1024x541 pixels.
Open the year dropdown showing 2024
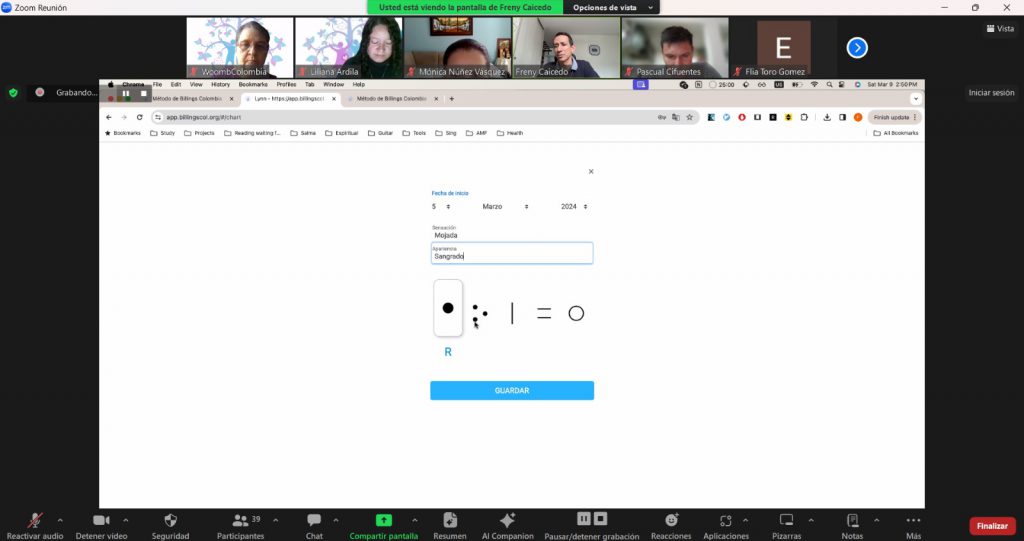click(575, 206)
